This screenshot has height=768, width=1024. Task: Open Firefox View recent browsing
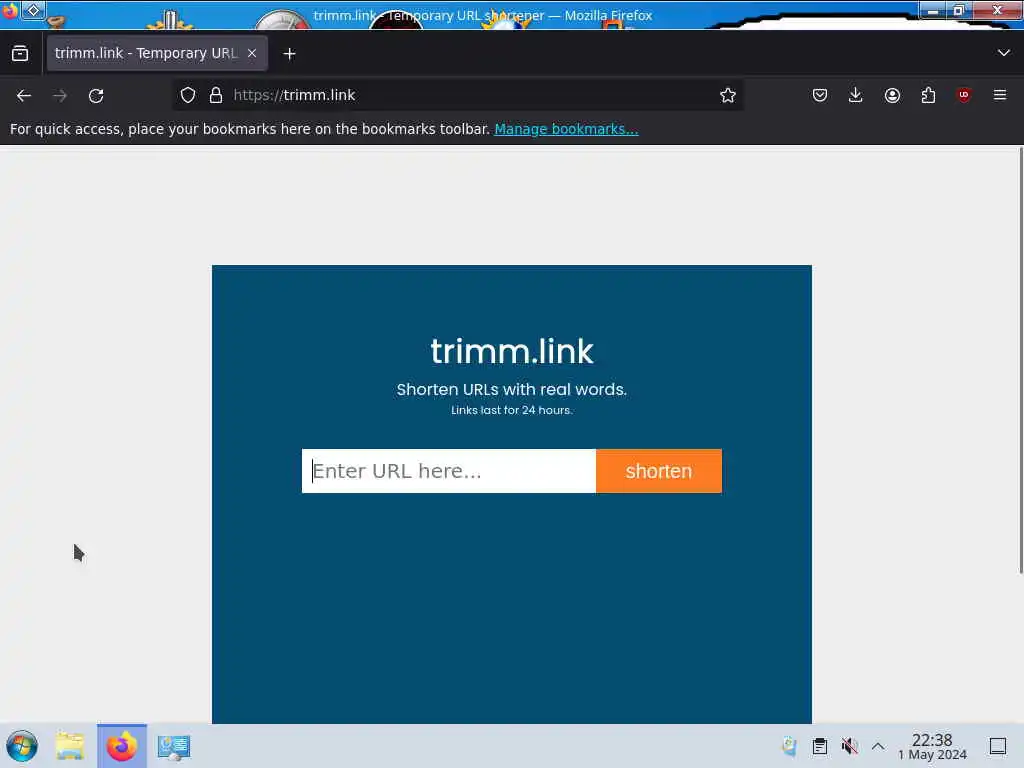click(20, 54)
